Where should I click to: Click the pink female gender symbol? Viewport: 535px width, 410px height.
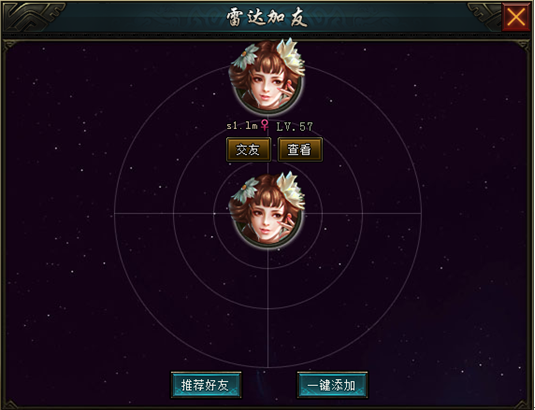264,125
